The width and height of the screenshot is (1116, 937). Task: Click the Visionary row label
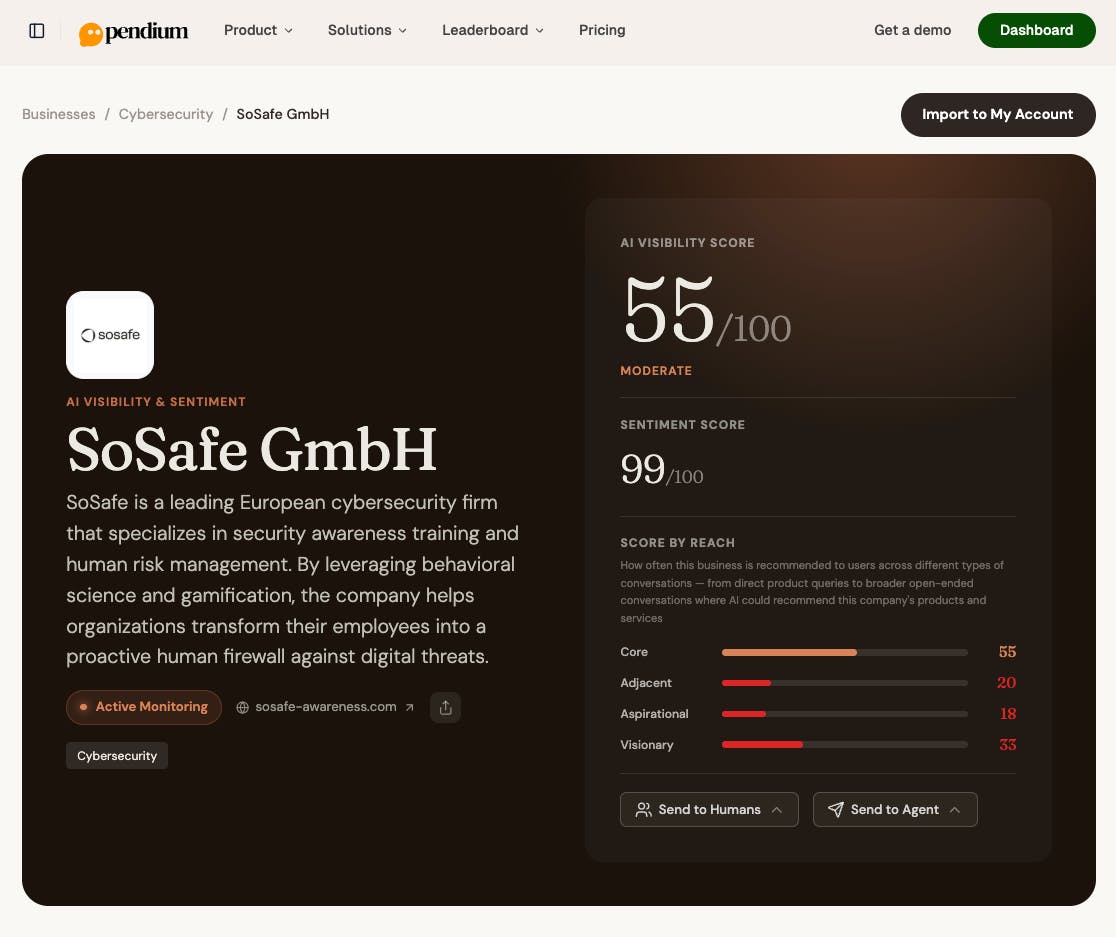pos(646,745)
